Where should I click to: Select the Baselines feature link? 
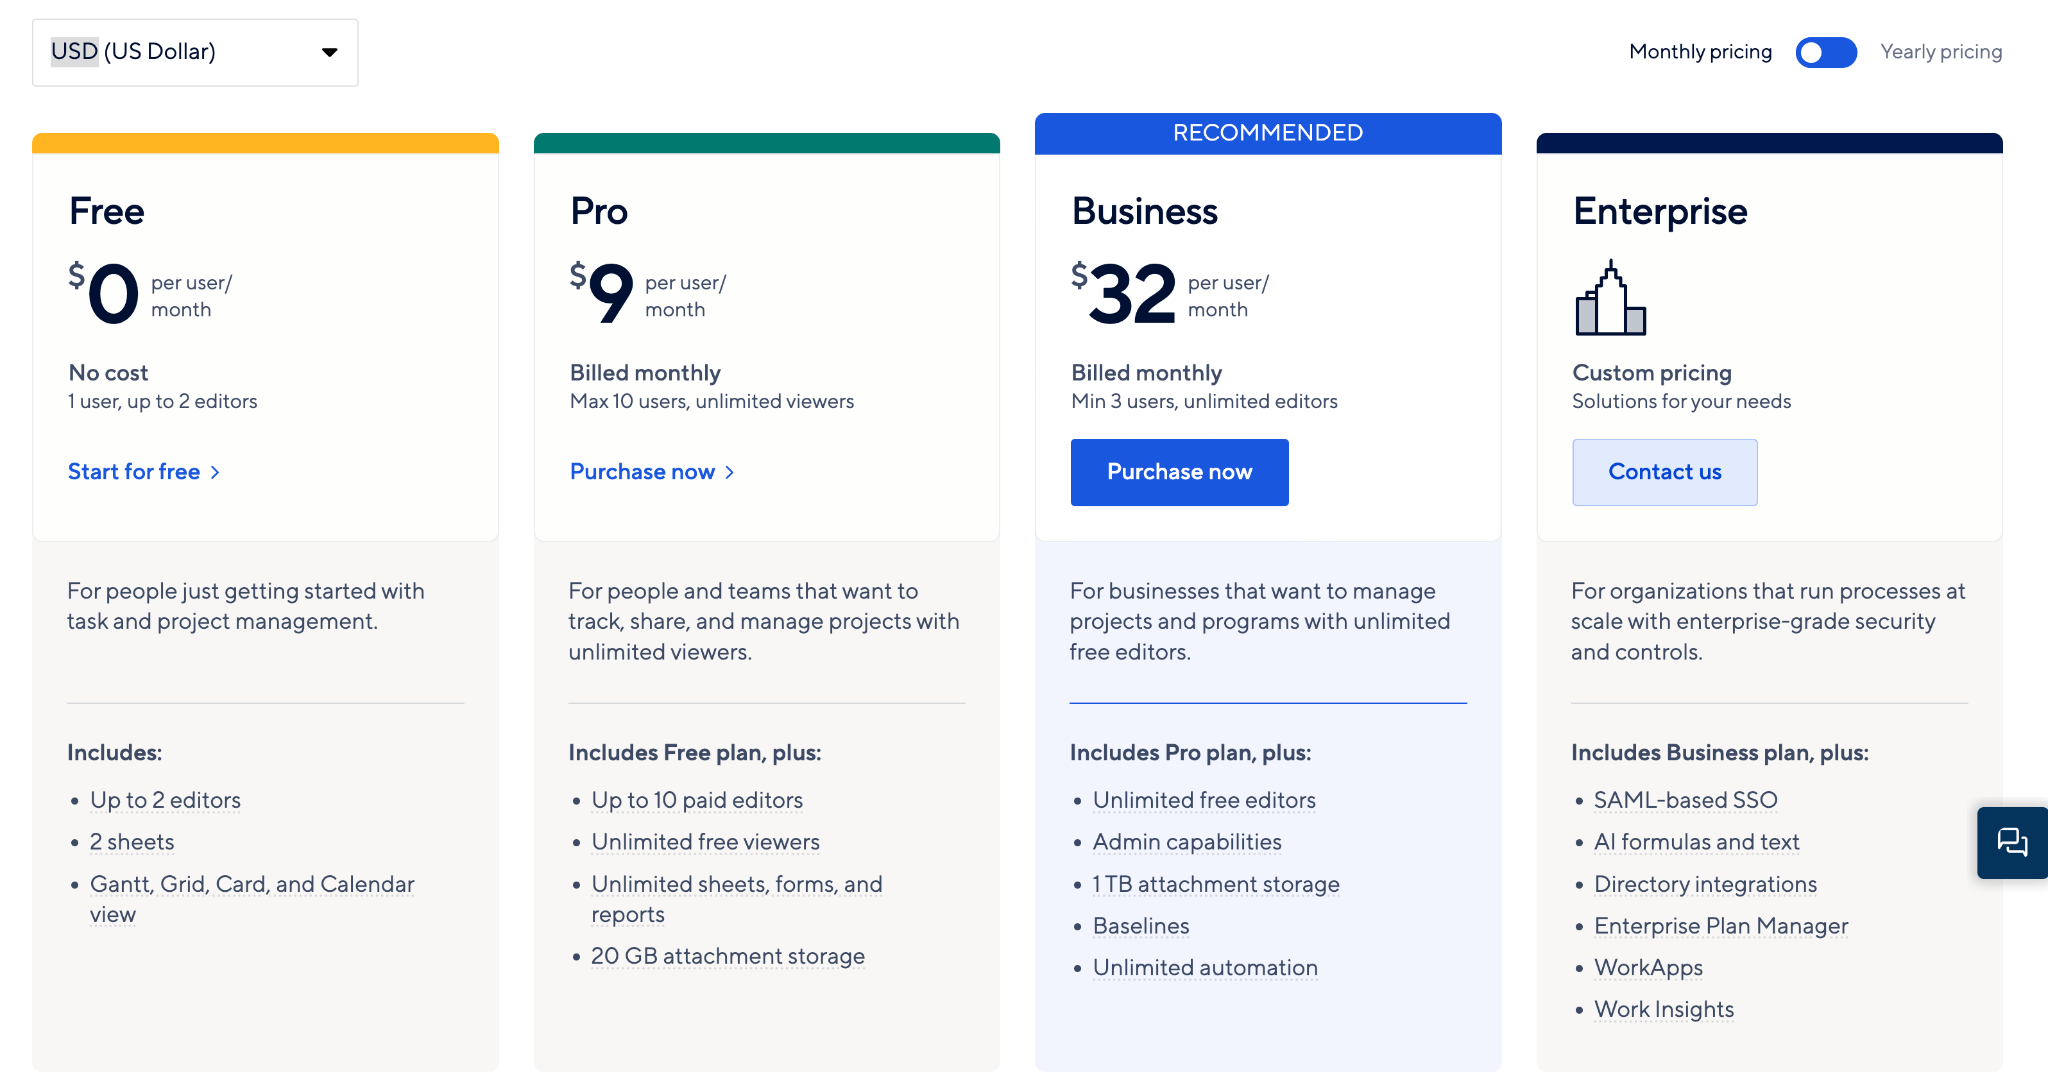1140,926
